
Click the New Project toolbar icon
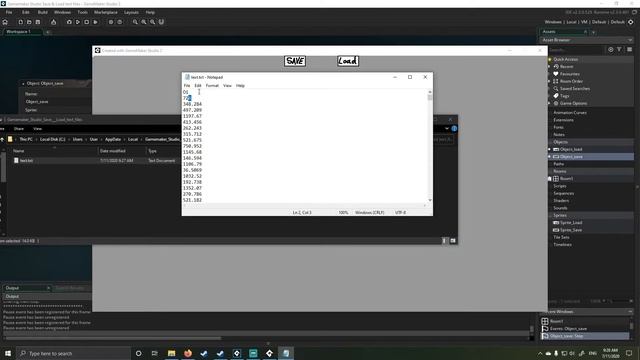point(20,22)
